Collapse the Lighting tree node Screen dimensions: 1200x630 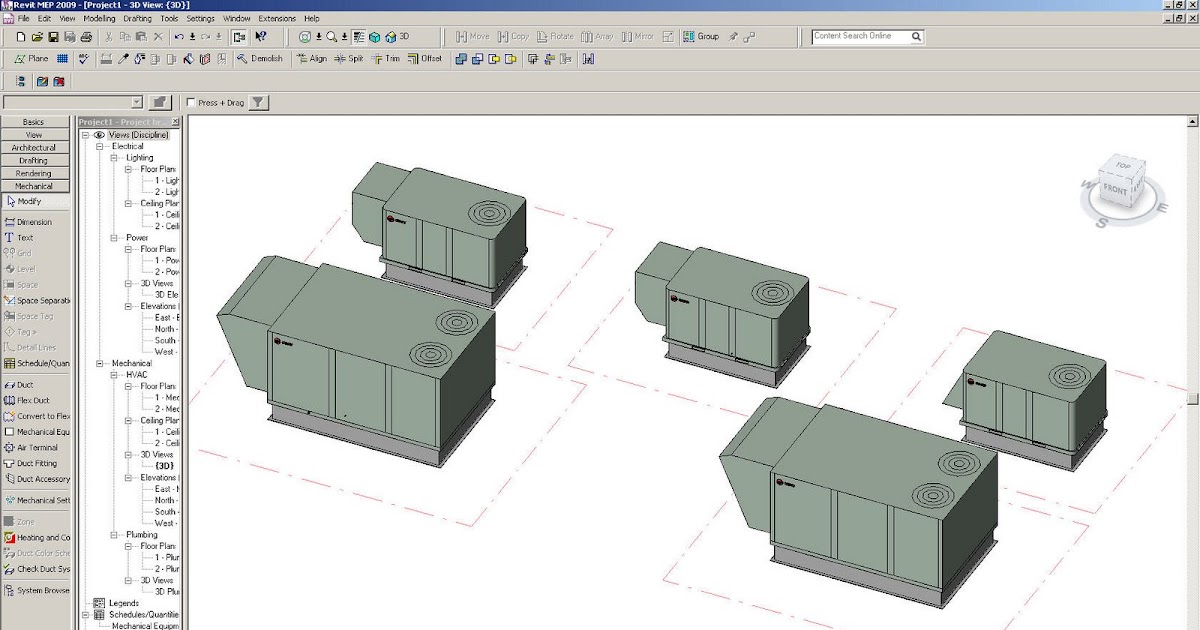click(x=115, y=158)
